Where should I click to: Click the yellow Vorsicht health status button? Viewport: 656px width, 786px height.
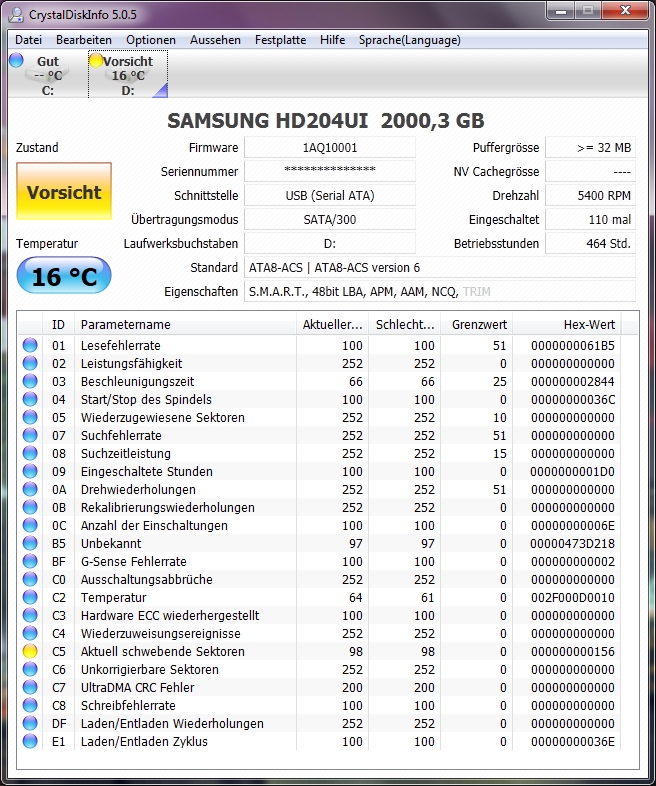tap(64, 191)
